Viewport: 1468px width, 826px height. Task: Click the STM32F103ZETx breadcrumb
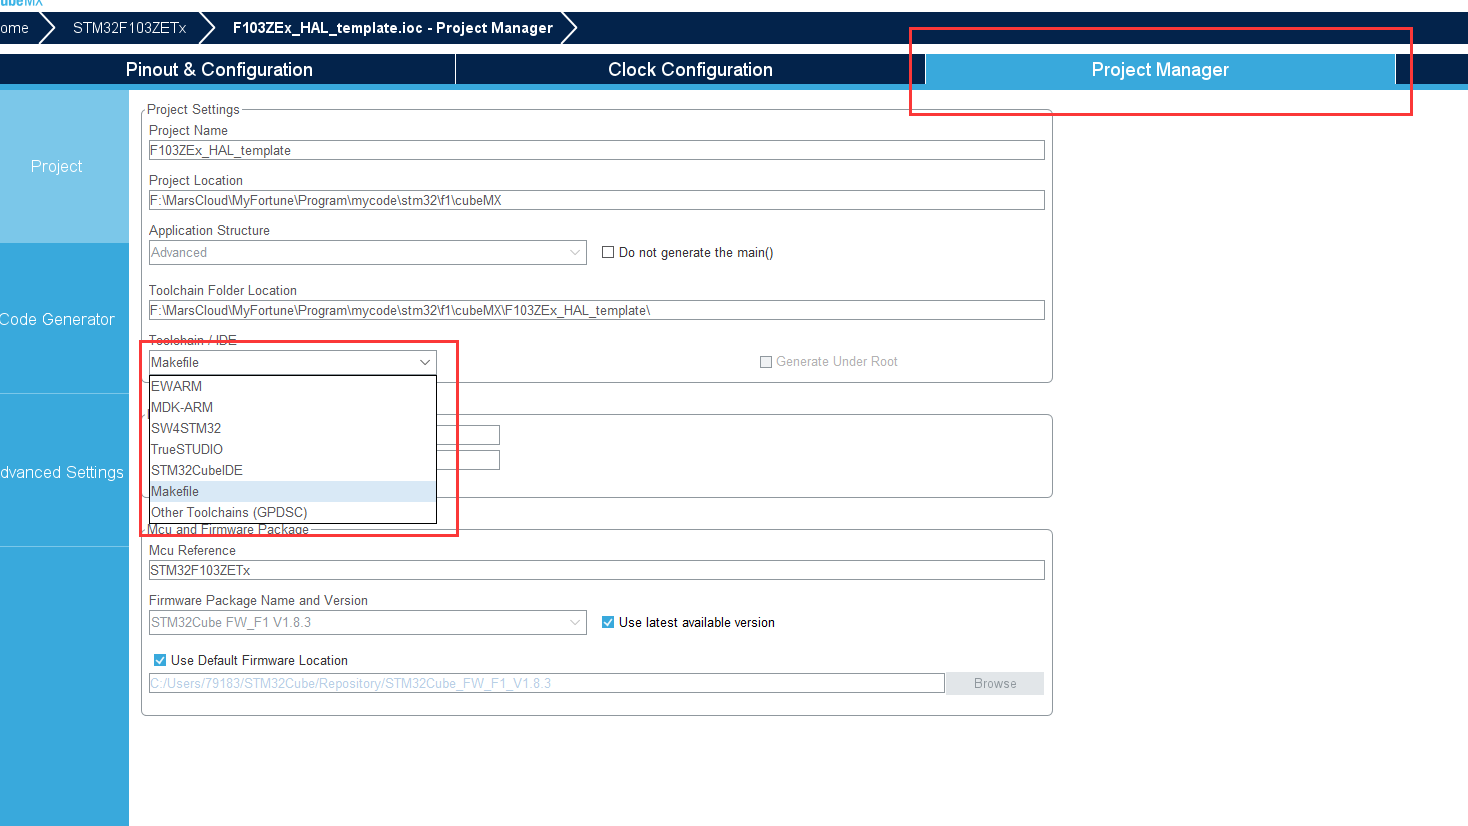tap(129, 28)
